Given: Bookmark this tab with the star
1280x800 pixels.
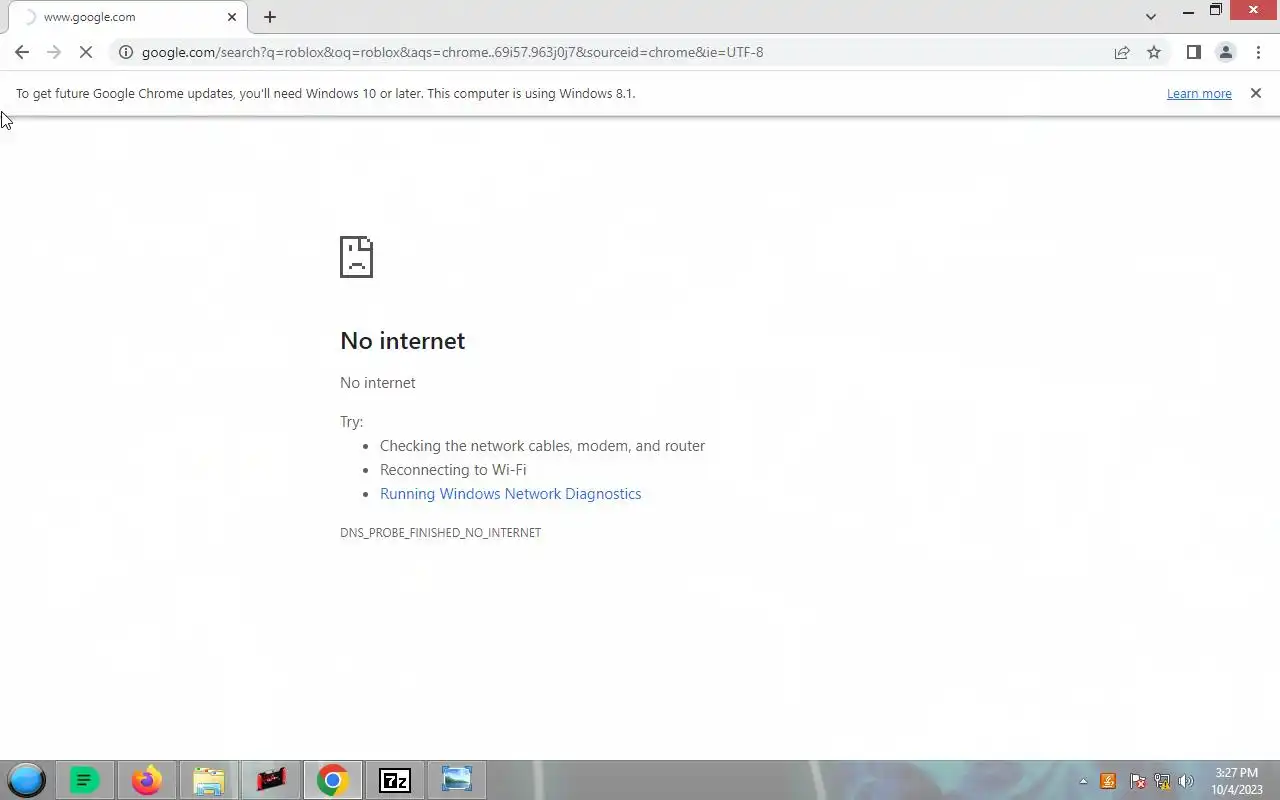Looking at the screenshot, I should 1154,52.
